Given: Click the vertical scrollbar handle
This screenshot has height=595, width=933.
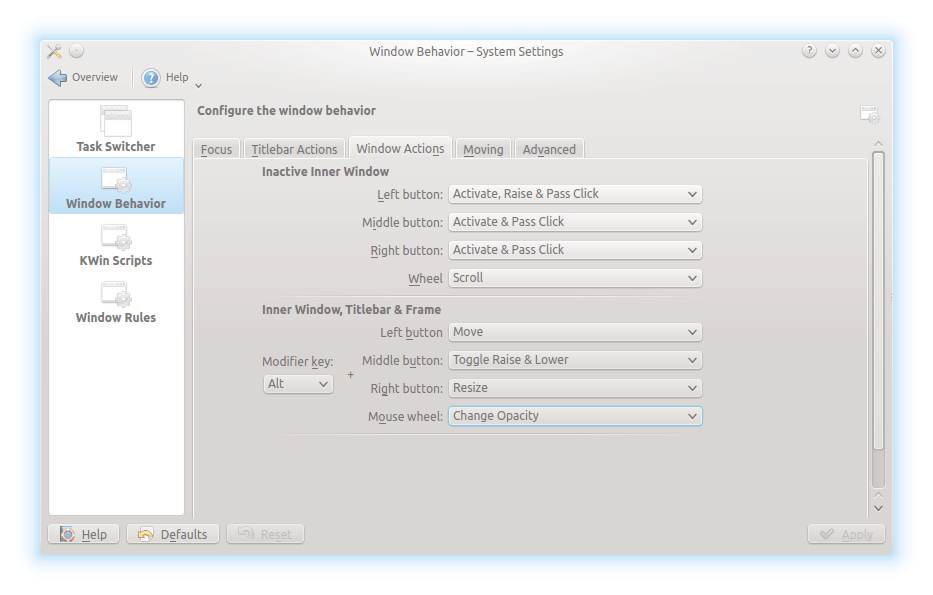Looking at the screenshot, I should tap(878, 300).
